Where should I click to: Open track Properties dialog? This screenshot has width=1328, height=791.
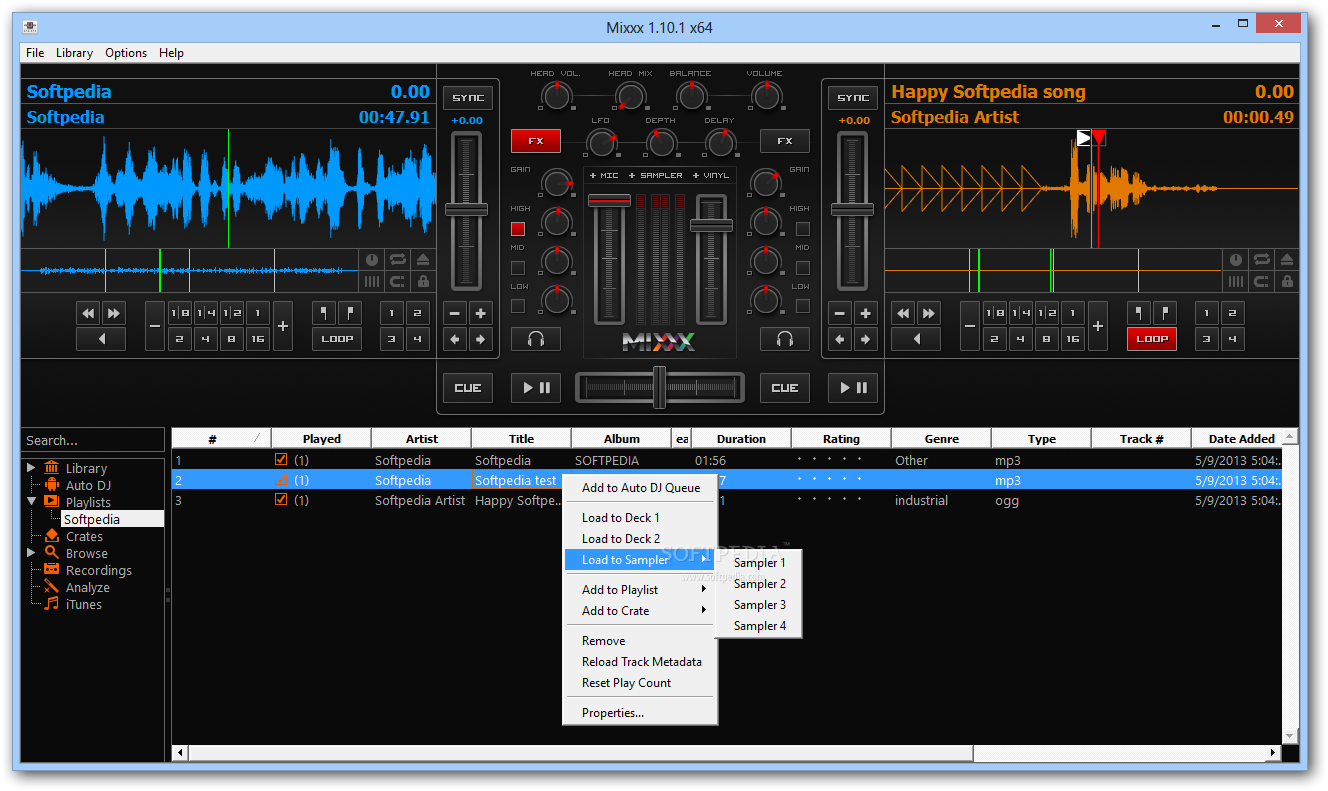(x=640, y=713)
